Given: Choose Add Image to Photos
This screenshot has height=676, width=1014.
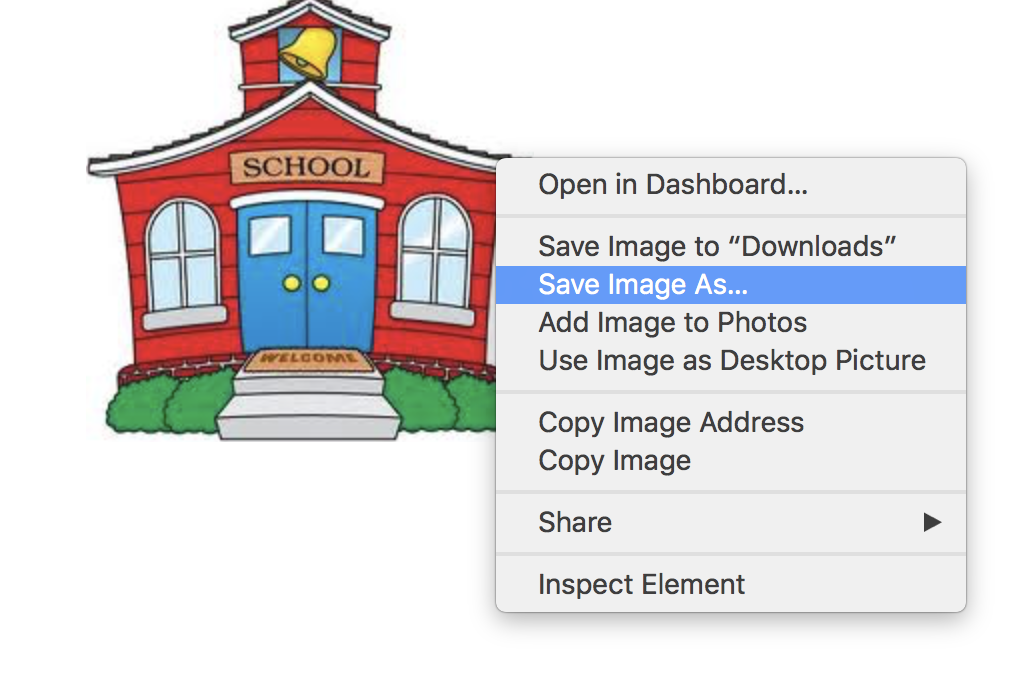Looking at the screenshot, I should [x=731, y=323].
